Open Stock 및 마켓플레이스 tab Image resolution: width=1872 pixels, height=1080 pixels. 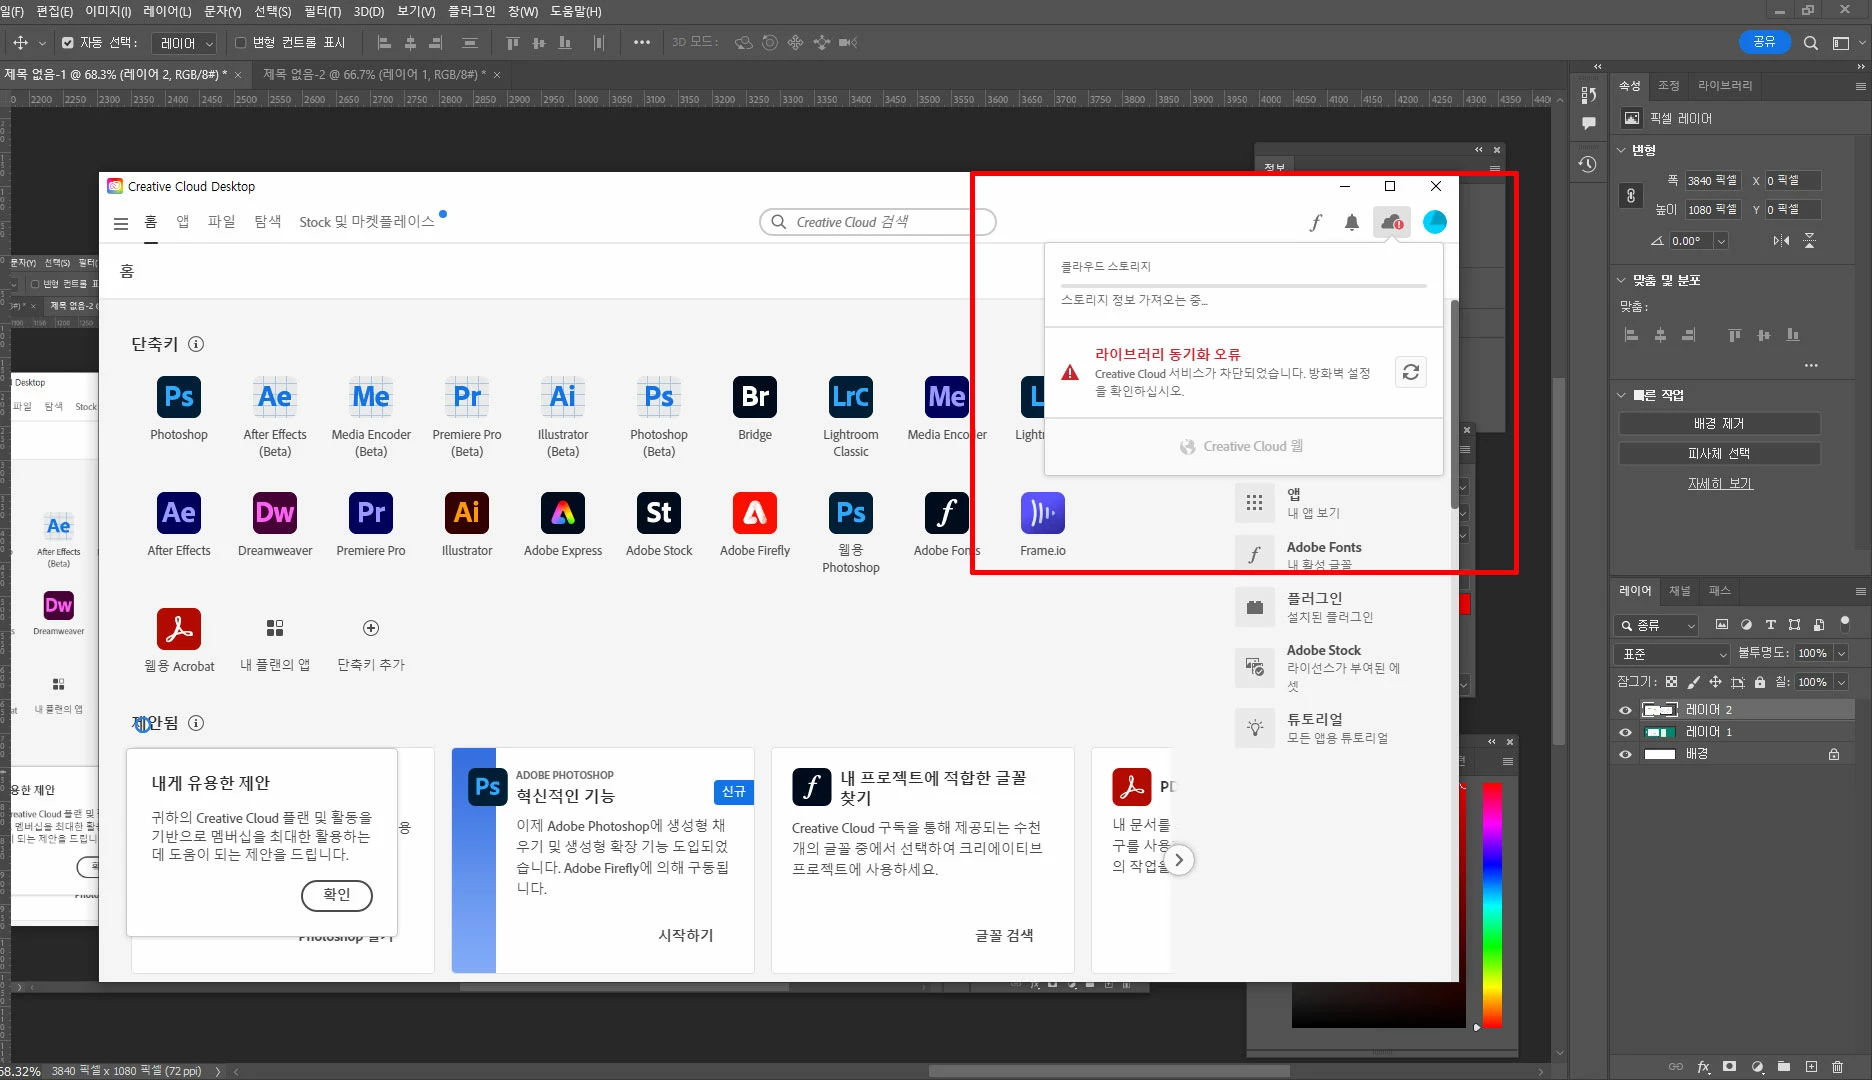pos(367,221)
